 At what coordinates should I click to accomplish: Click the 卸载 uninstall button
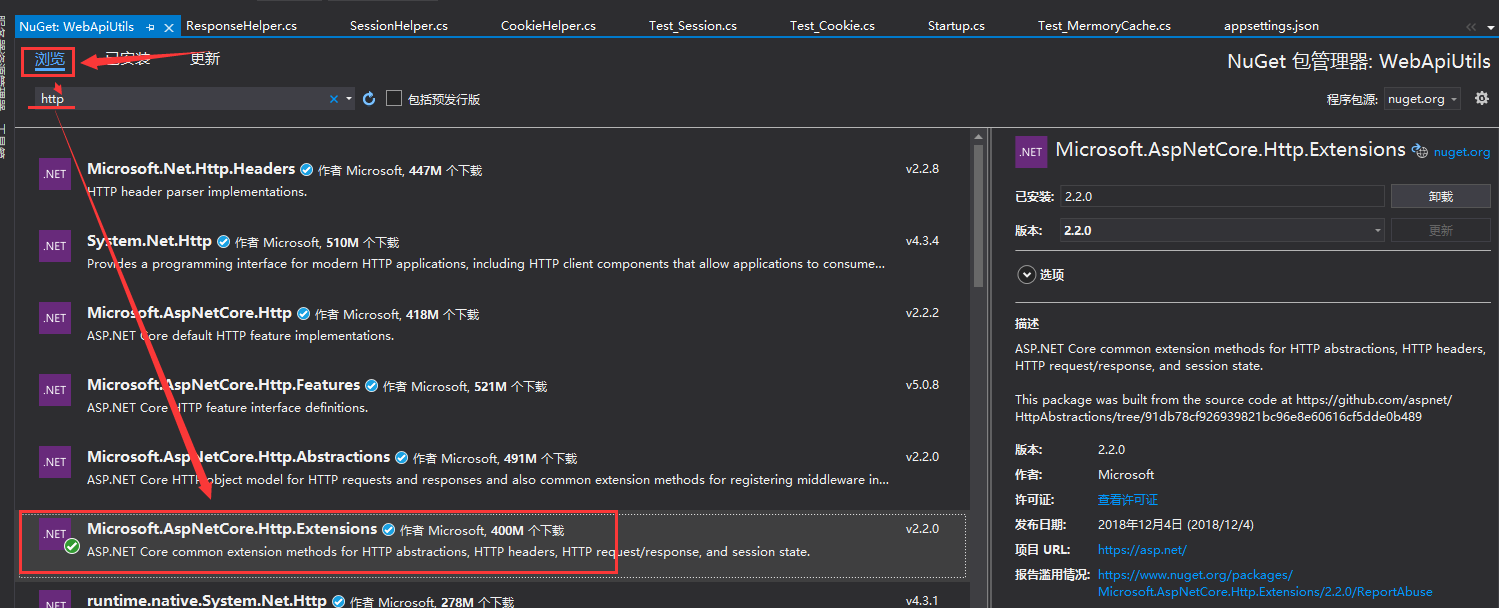coord(1440,196)
